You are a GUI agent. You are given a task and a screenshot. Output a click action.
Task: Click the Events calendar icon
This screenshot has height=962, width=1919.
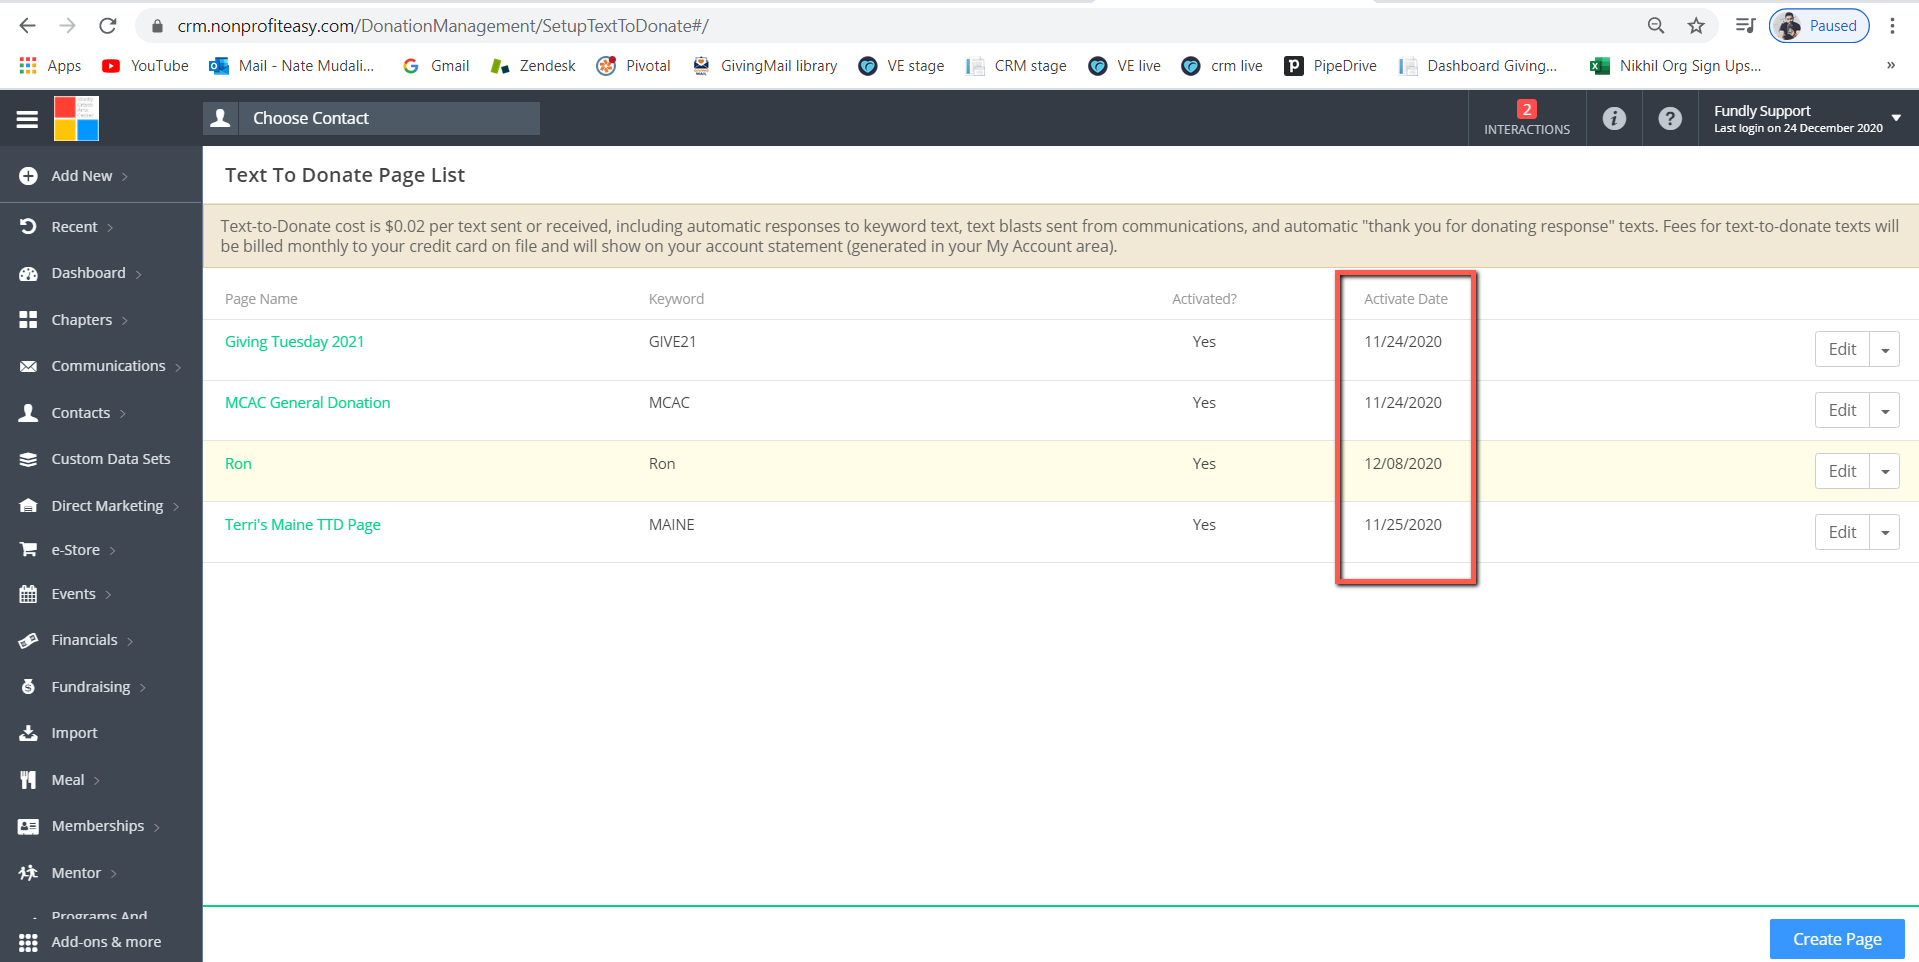pos(28,594)
